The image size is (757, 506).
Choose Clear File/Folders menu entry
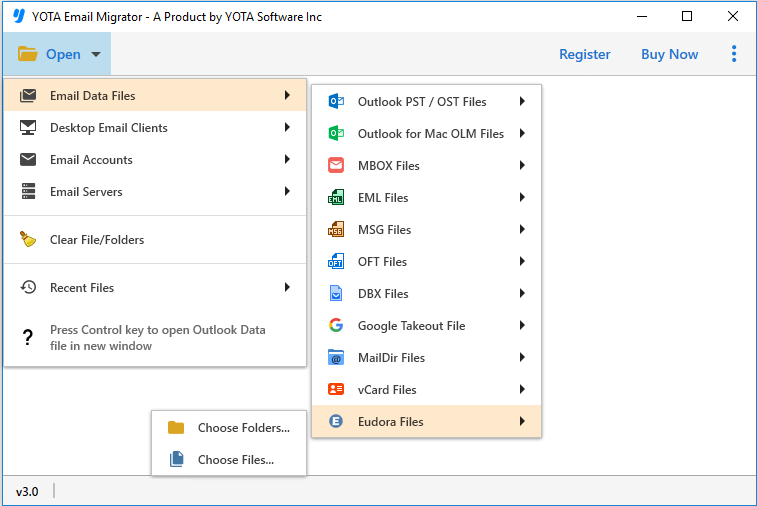155,239
